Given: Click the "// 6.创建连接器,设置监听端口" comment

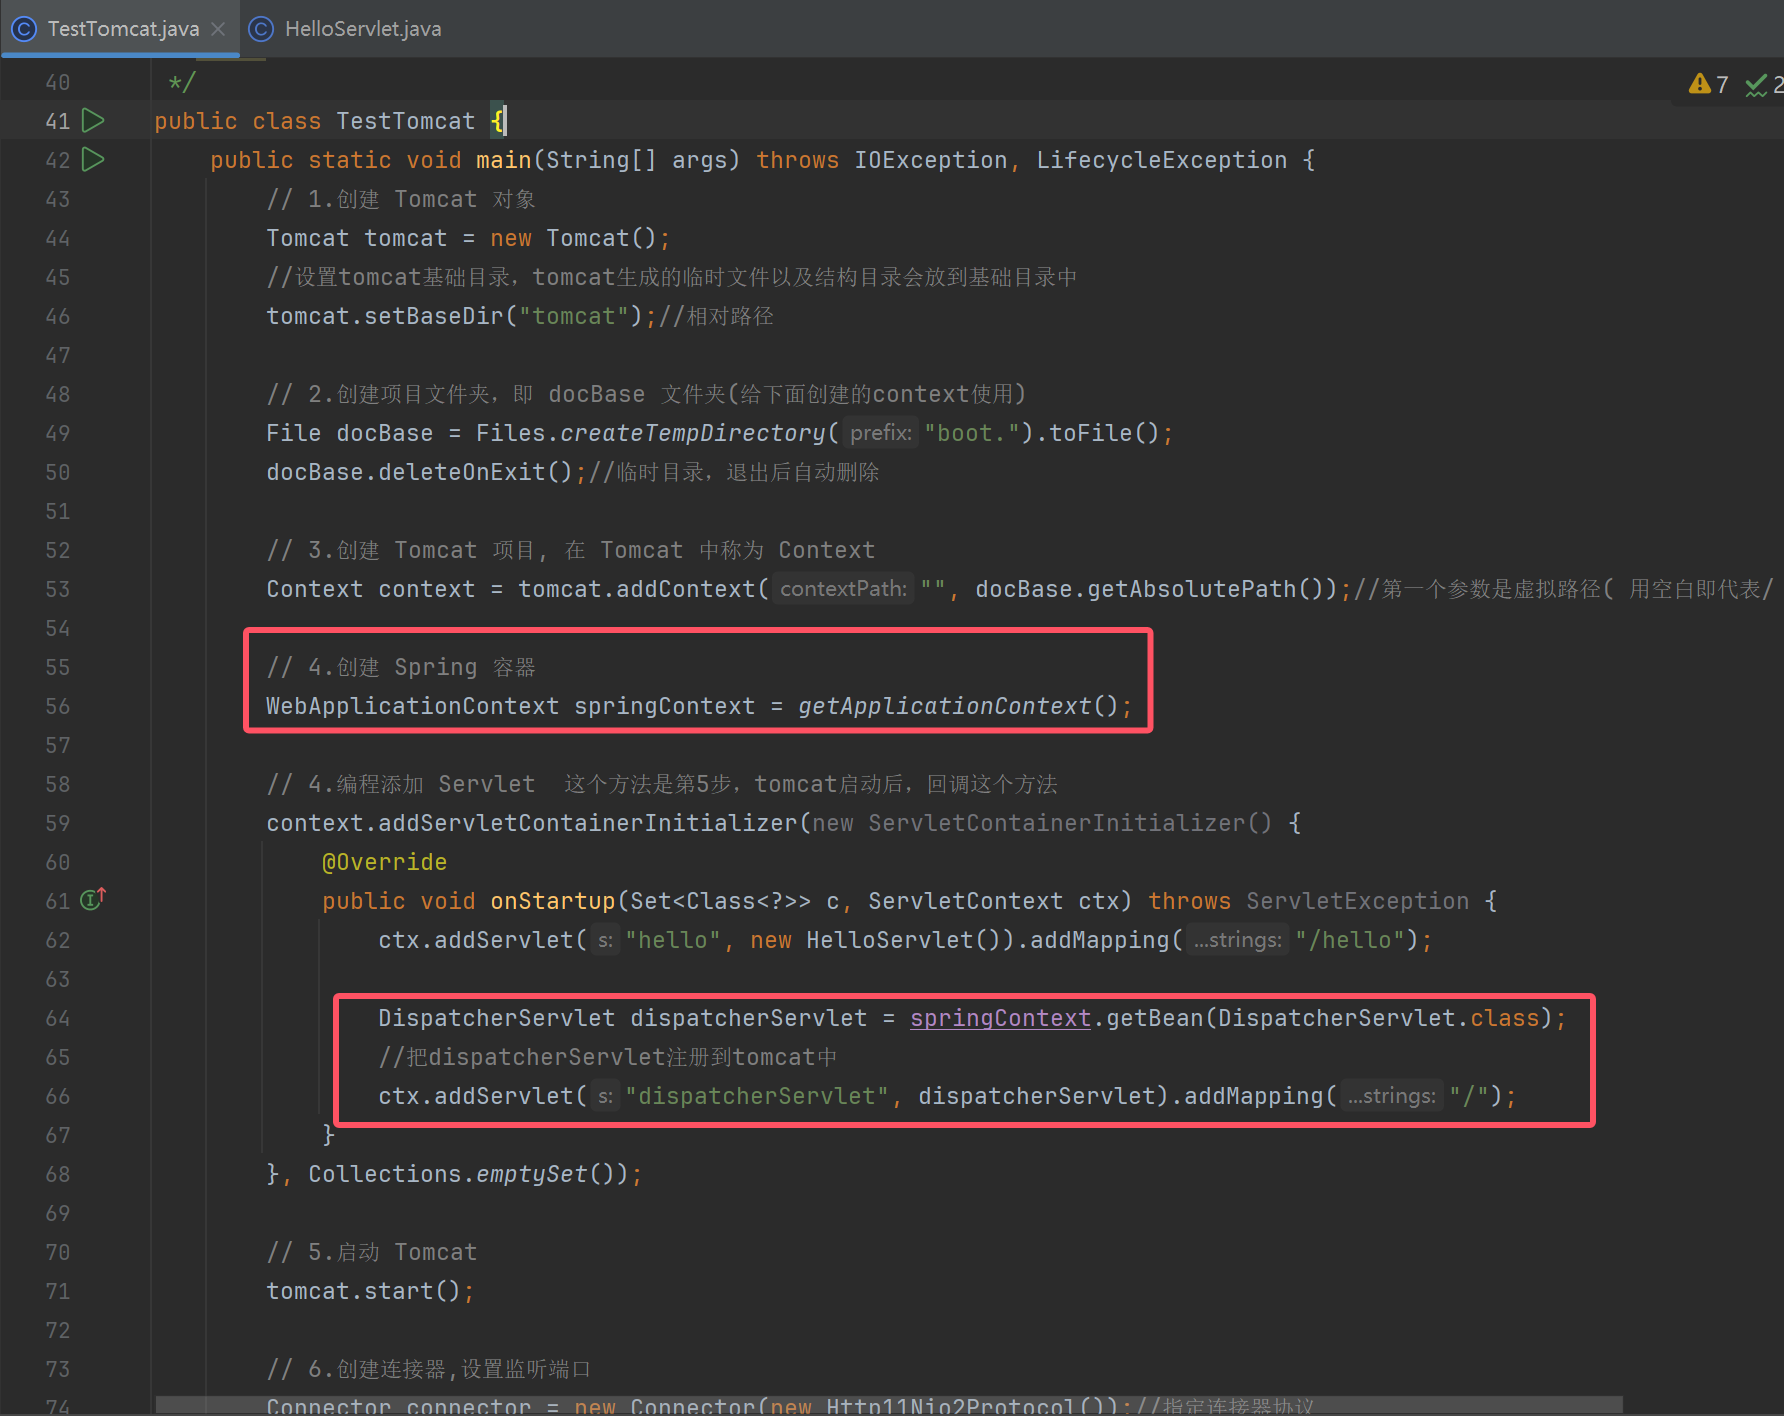Looking at the screenshot, I should coord(428,1369).
